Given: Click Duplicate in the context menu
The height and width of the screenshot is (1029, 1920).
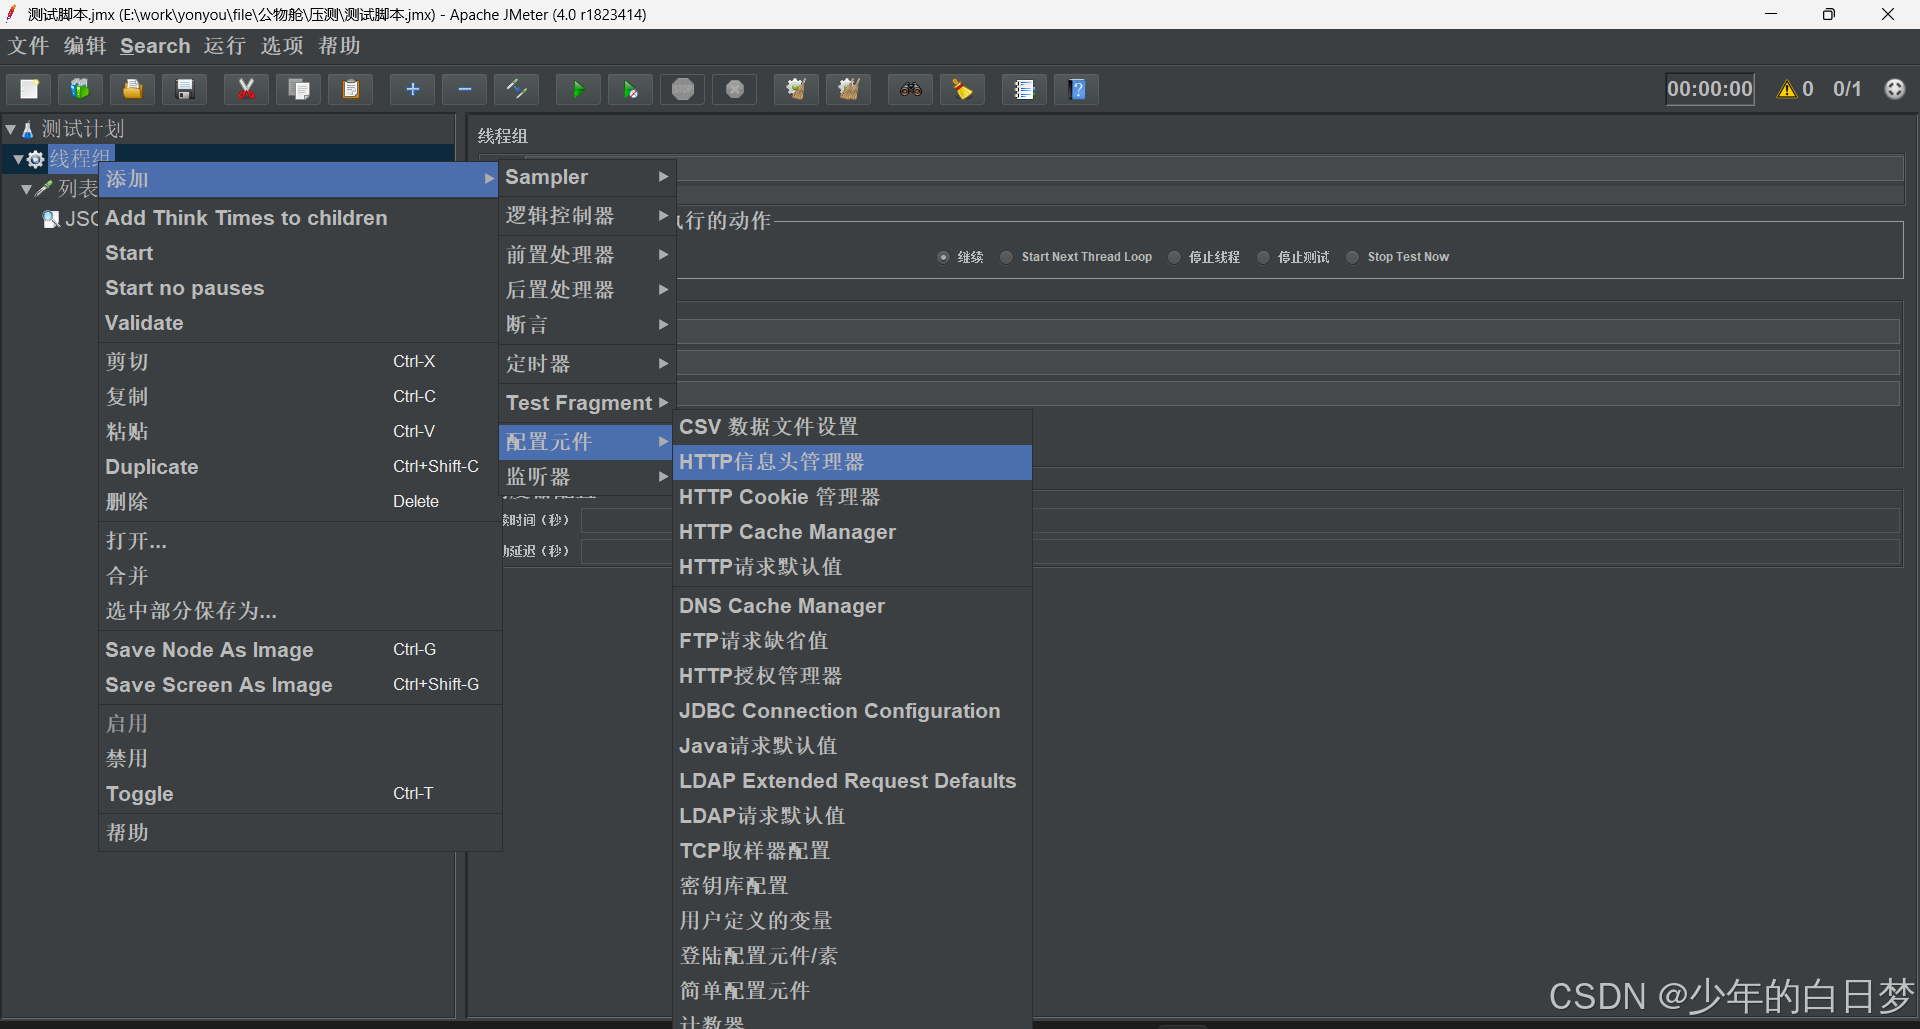Looking at the screenshot, I should pos(299,467).
